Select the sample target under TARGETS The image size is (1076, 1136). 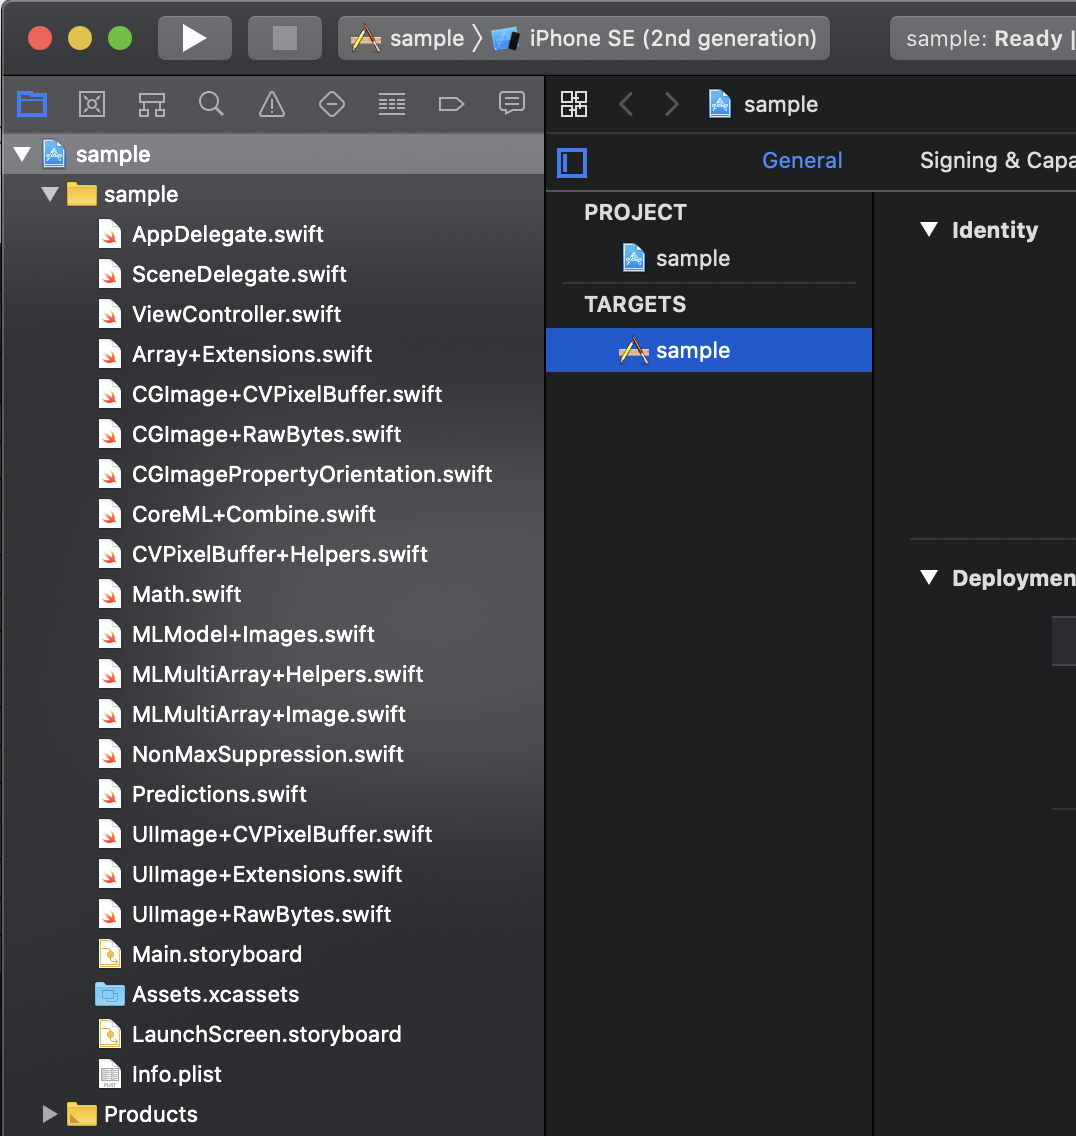click(709, 350)
